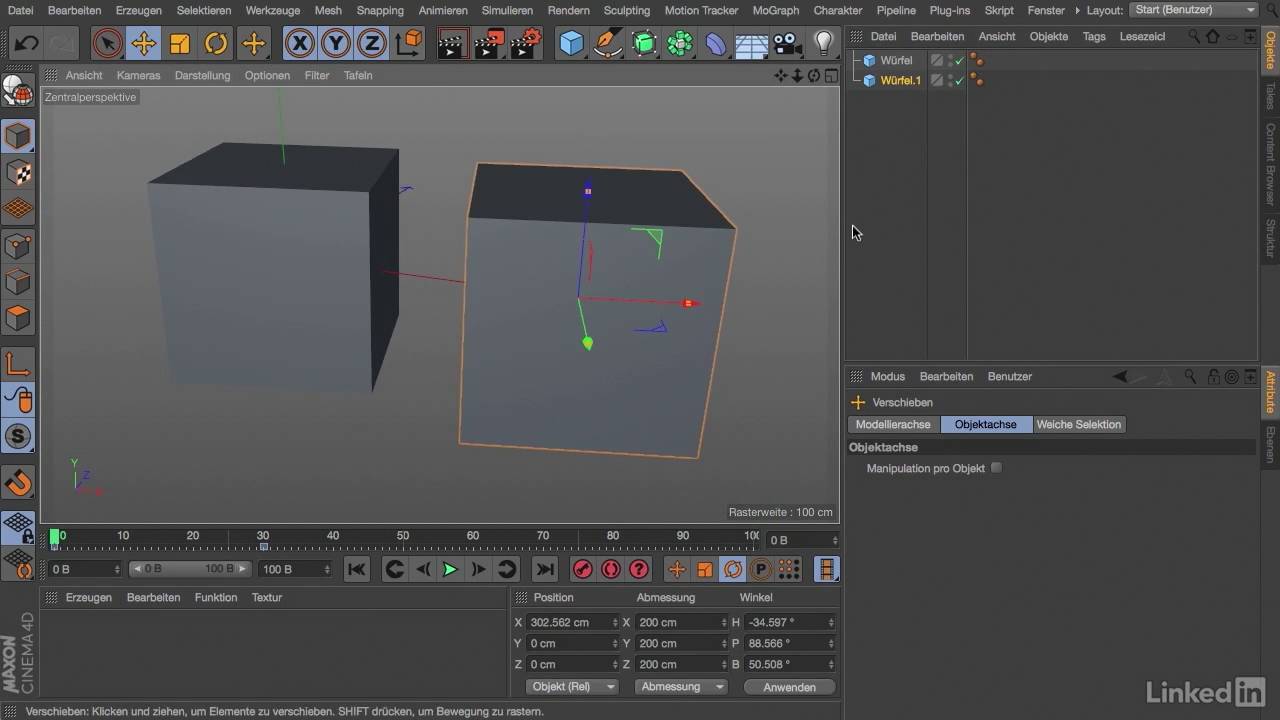
Task: Open the render settings clapperboard icon
Action: pos(527,44)
